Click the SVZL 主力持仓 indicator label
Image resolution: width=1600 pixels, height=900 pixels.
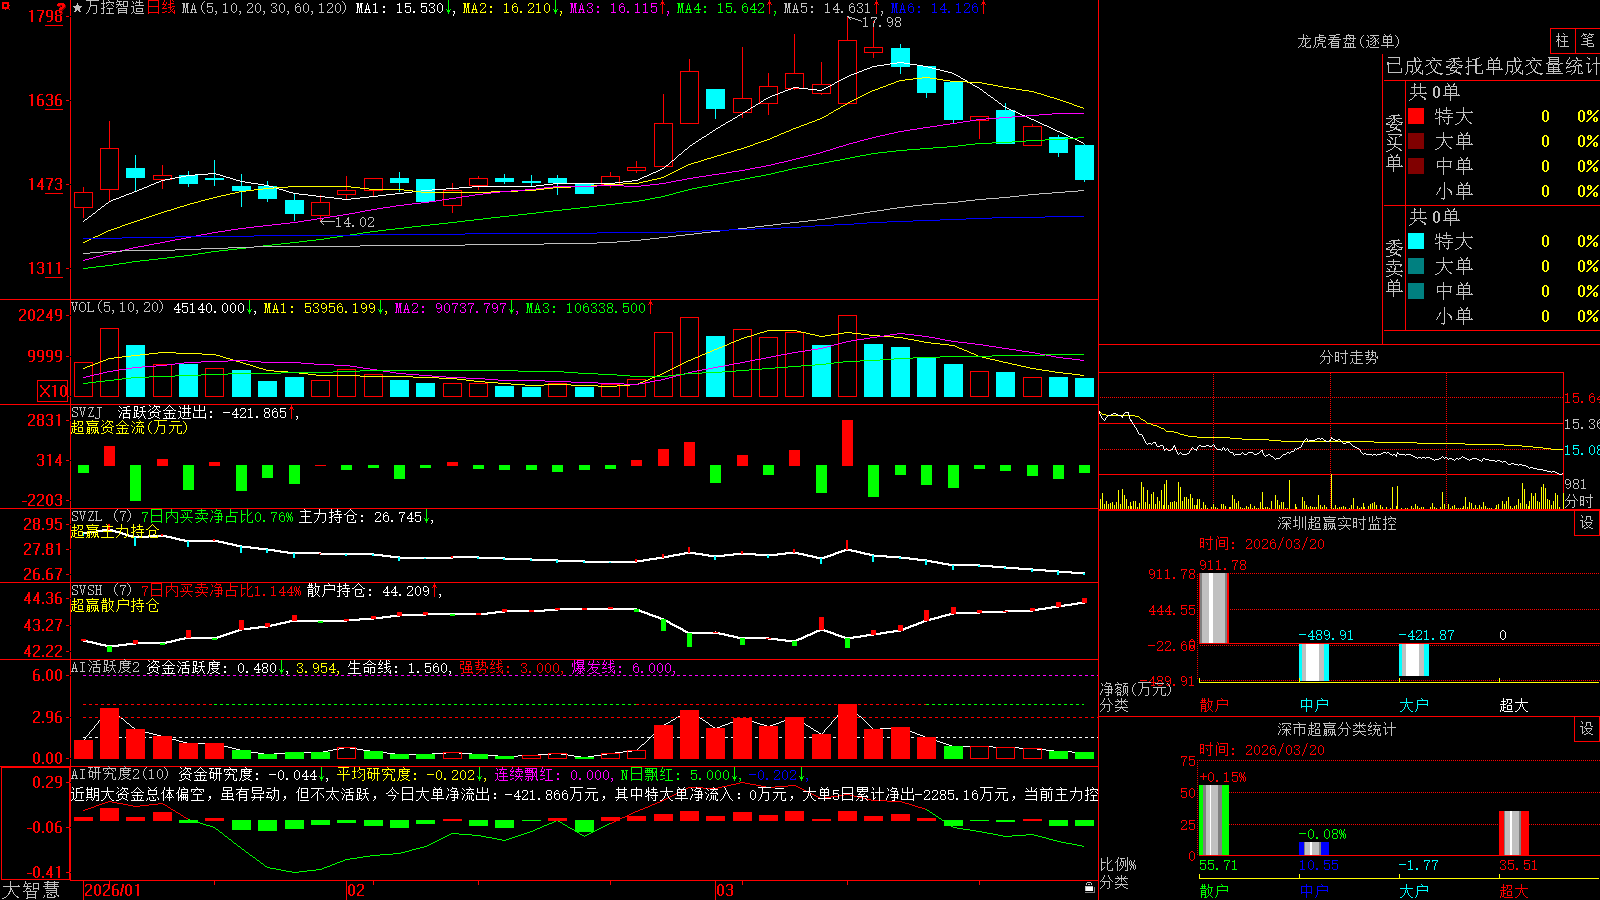pyautogui.click(x=100, y=517)
